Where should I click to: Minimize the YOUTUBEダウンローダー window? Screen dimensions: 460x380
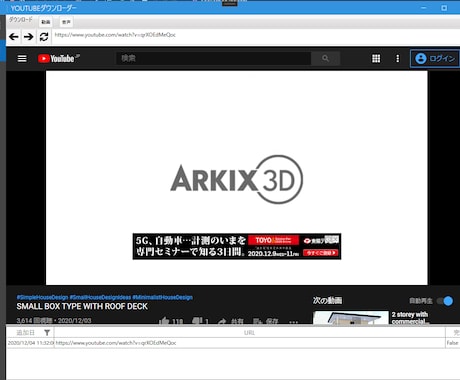click(424, 8)
